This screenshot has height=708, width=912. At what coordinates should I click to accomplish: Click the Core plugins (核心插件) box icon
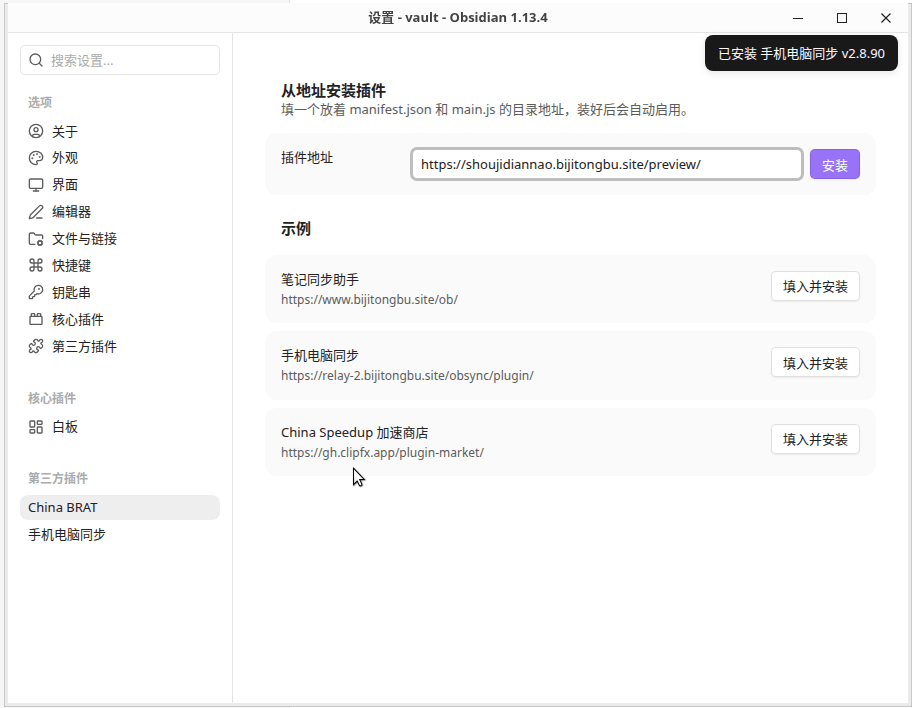[x=36, y=319]
